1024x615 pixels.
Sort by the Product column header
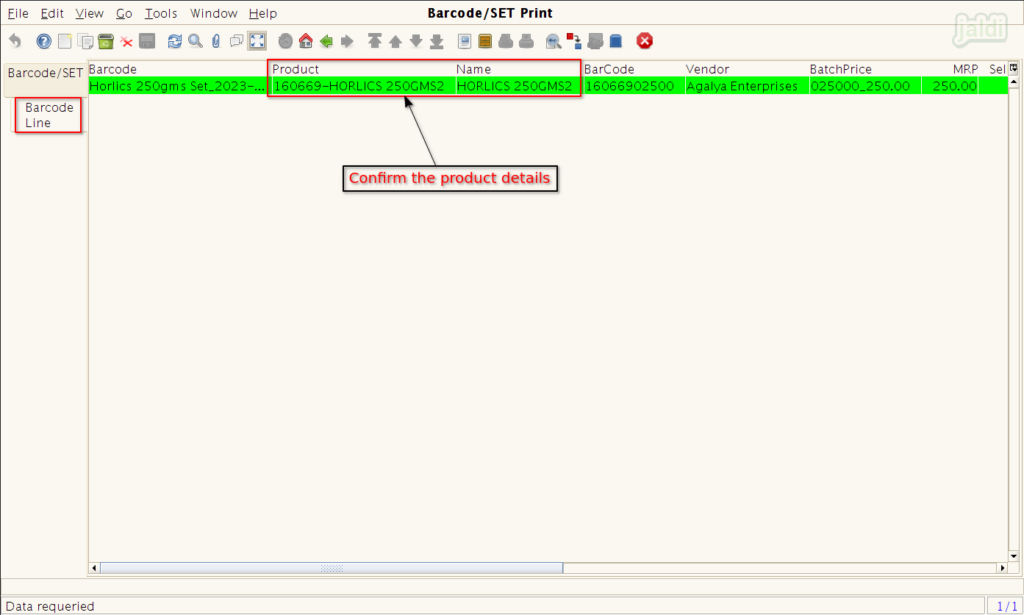(x=362, y=69)
